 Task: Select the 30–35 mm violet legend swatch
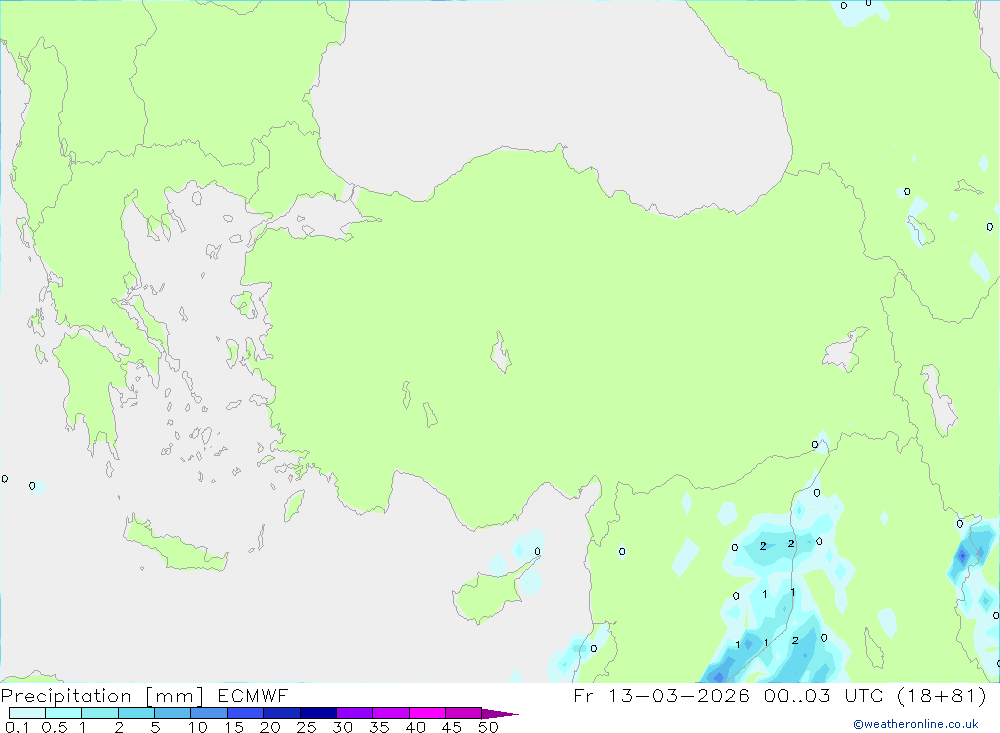(x=355, y=713)
